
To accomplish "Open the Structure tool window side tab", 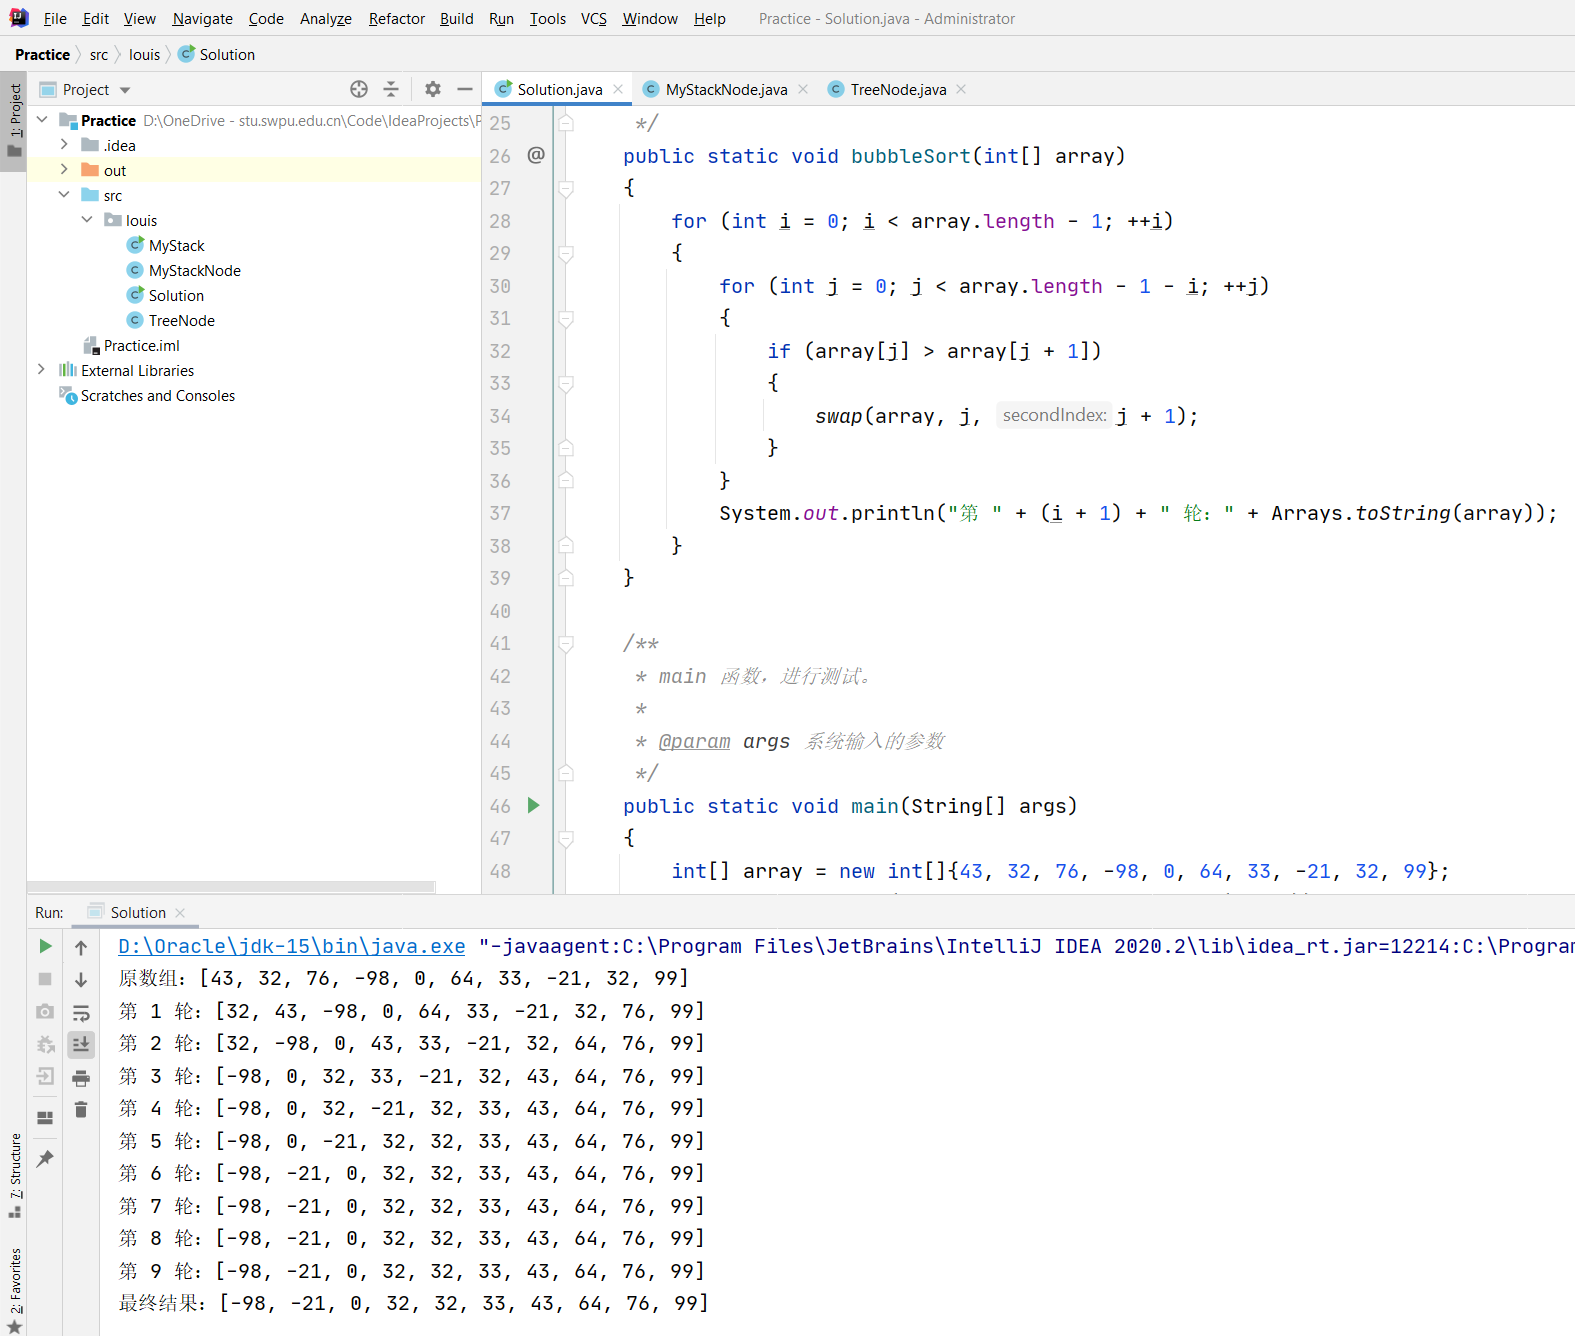I will [x=14, y=1174].
